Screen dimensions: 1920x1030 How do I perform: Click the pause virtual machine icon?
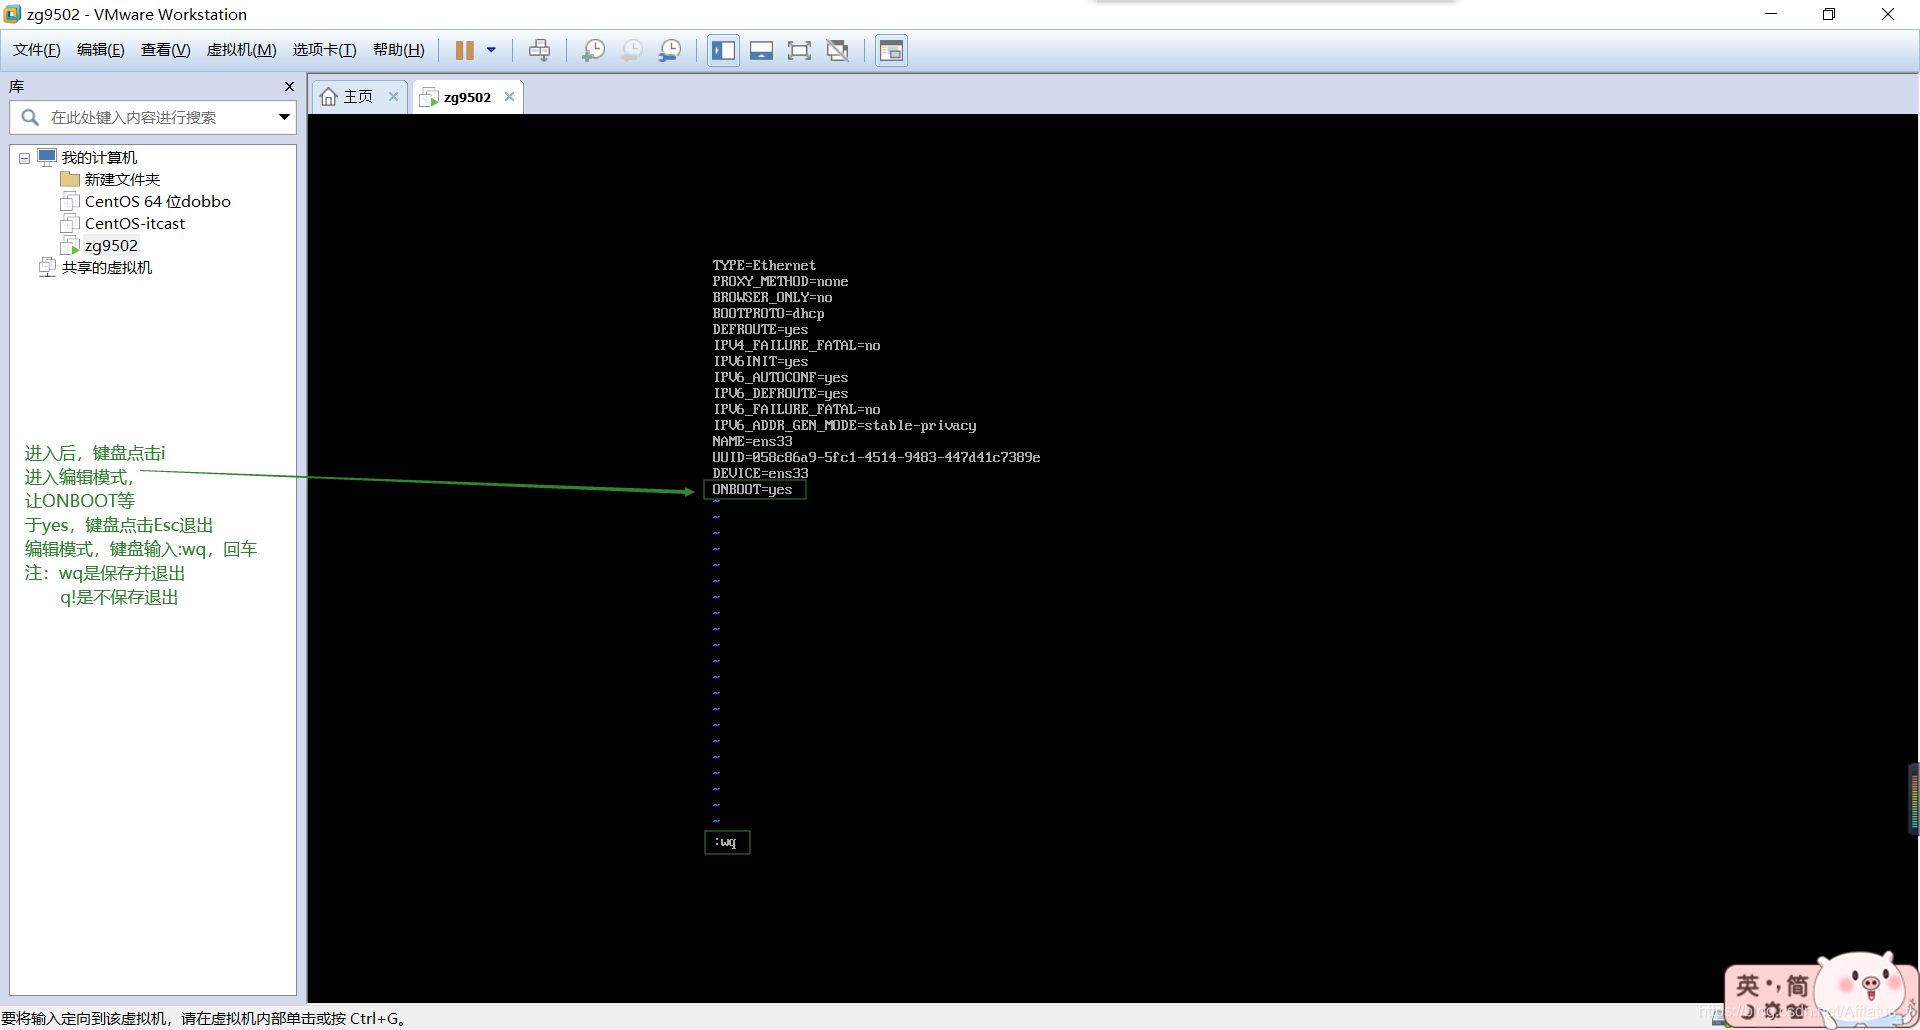pyautogui.click(x=465, y=50)
